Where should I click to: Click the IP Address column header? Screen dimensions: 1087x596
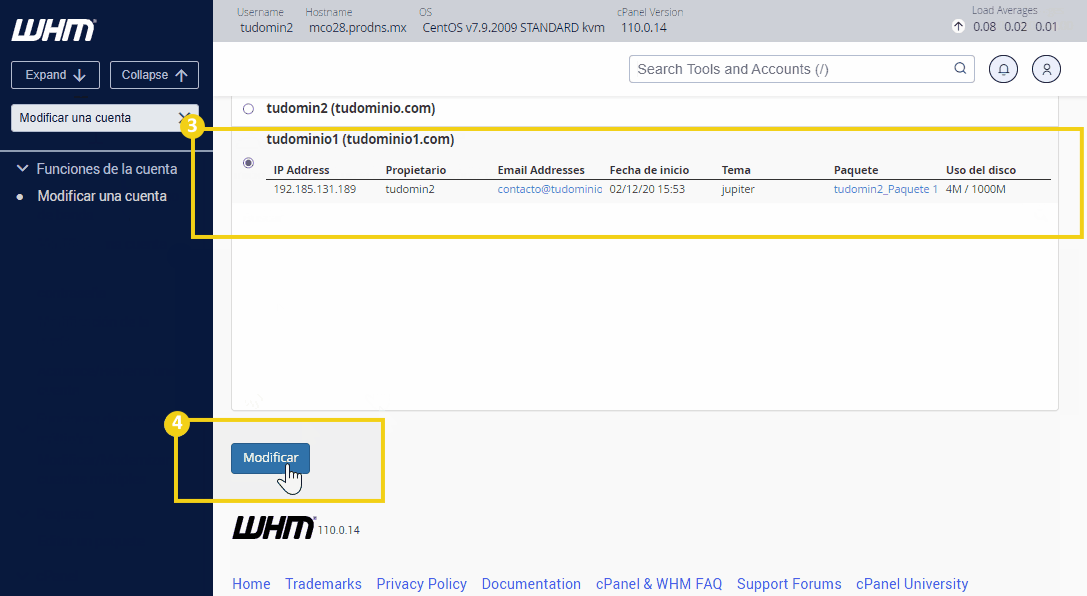[x=302, y=170]
